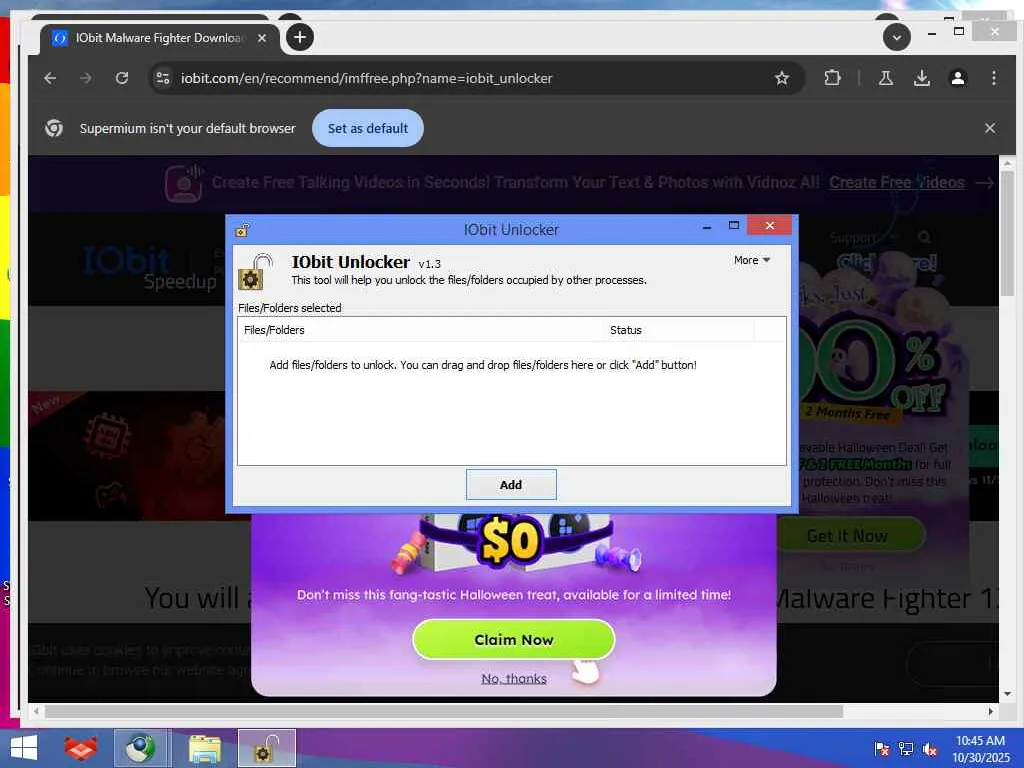Minimize the IObit Unlocker window
This screenshot has height=768, width=1024.
click(707, 227)
